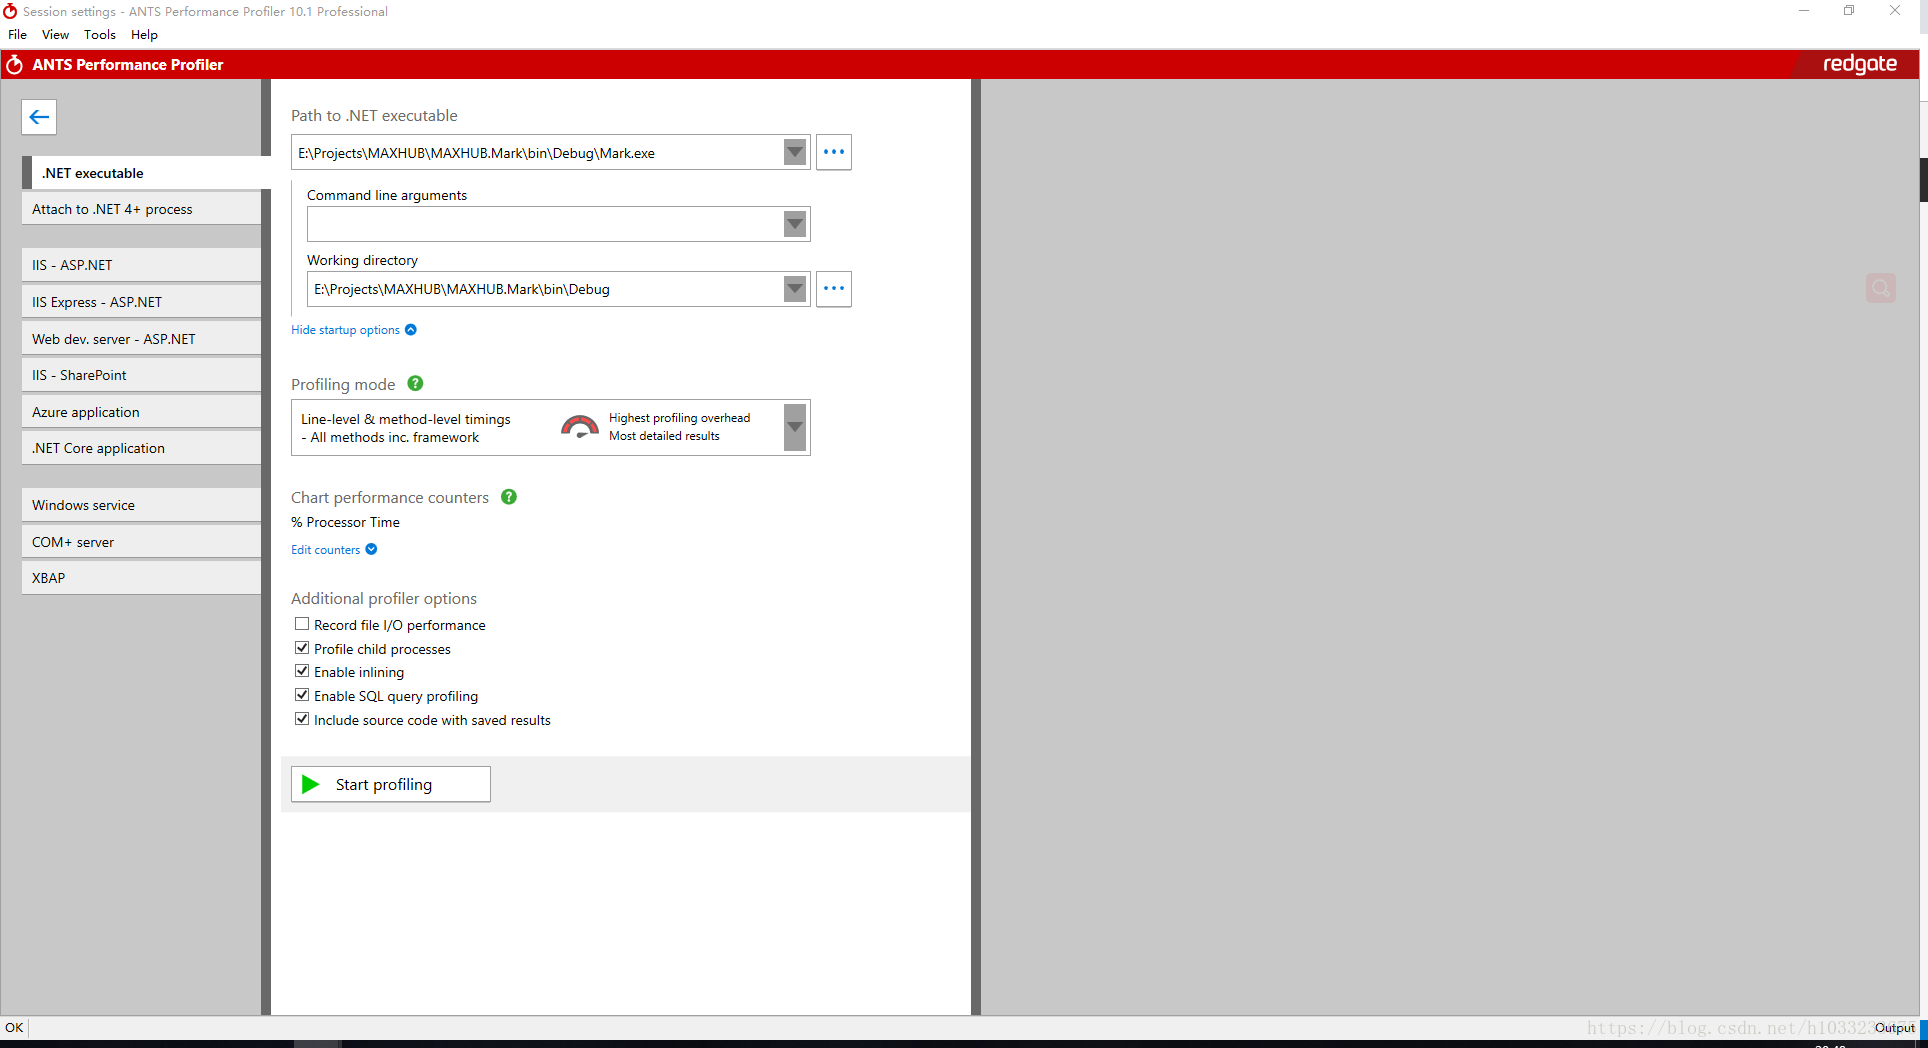Select IIS Express - ASP.NET option
The height and width of the screenshot is (1048, 1928).
tap(141, 302)
